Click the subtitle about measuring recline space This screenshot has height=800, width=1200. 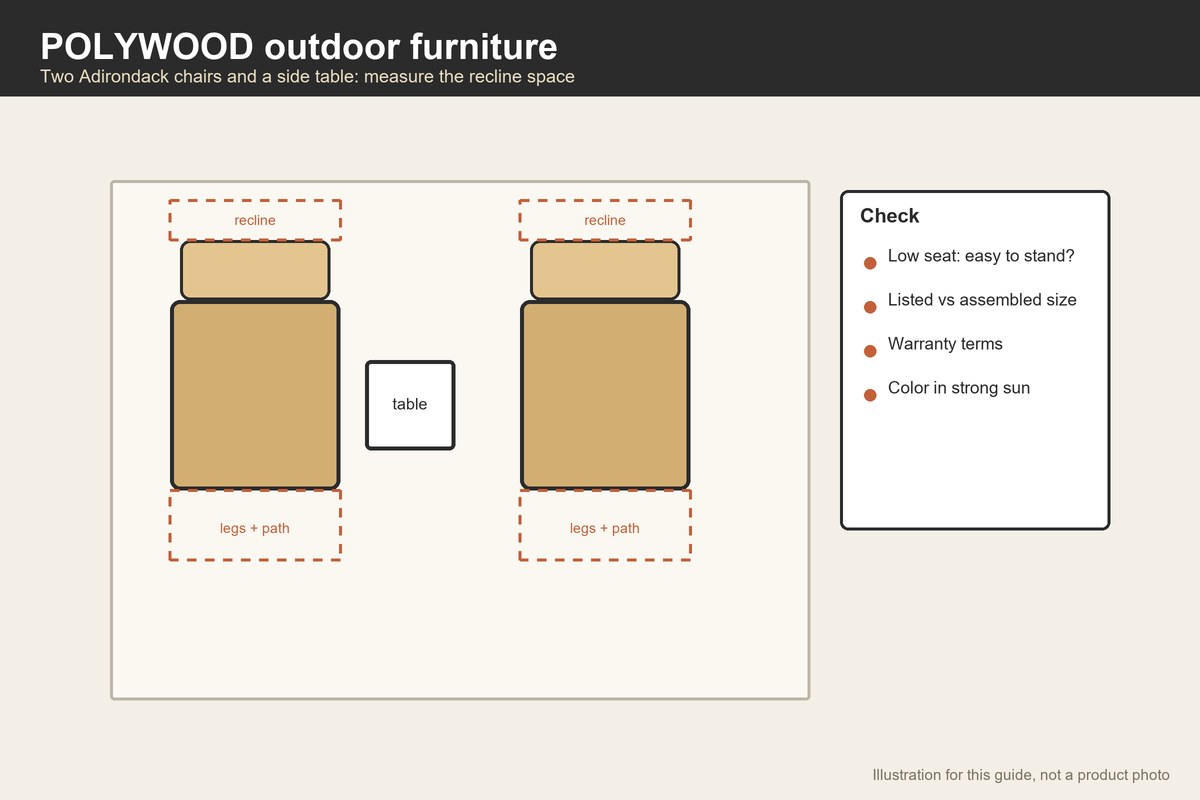click(307, 76)
